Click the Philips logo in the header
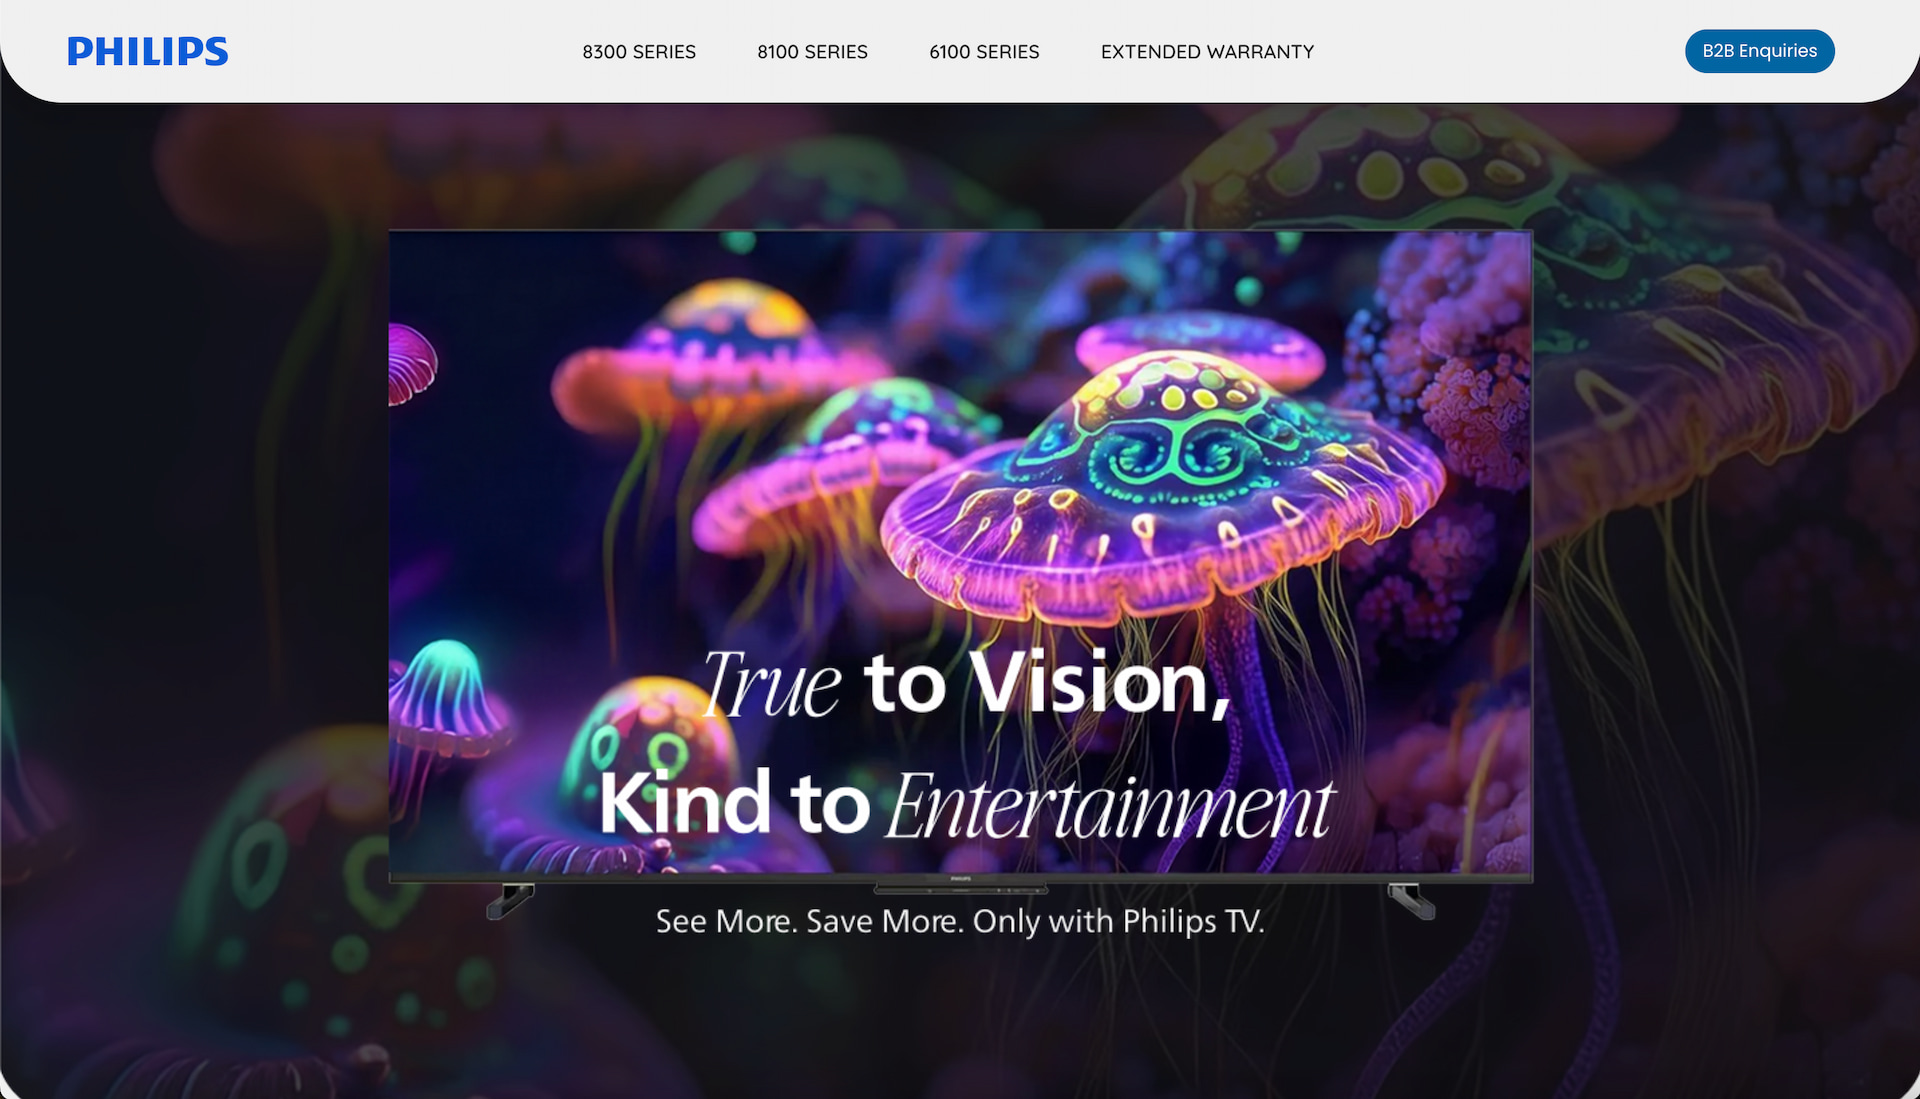Image resolution: width=1920 pixels, height=1099 pixels. 147,51
